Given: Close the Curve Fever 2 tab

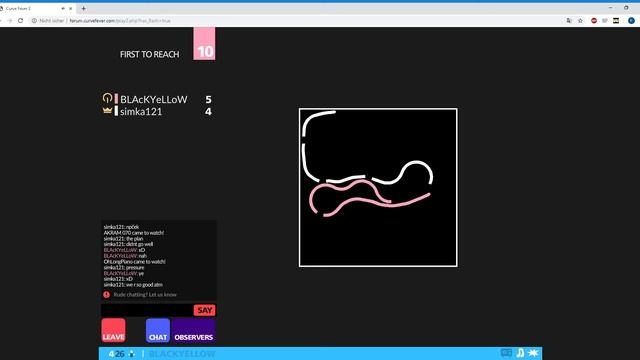Looking at the screenshot, I should pyautogui.click(x=71, y=8).
